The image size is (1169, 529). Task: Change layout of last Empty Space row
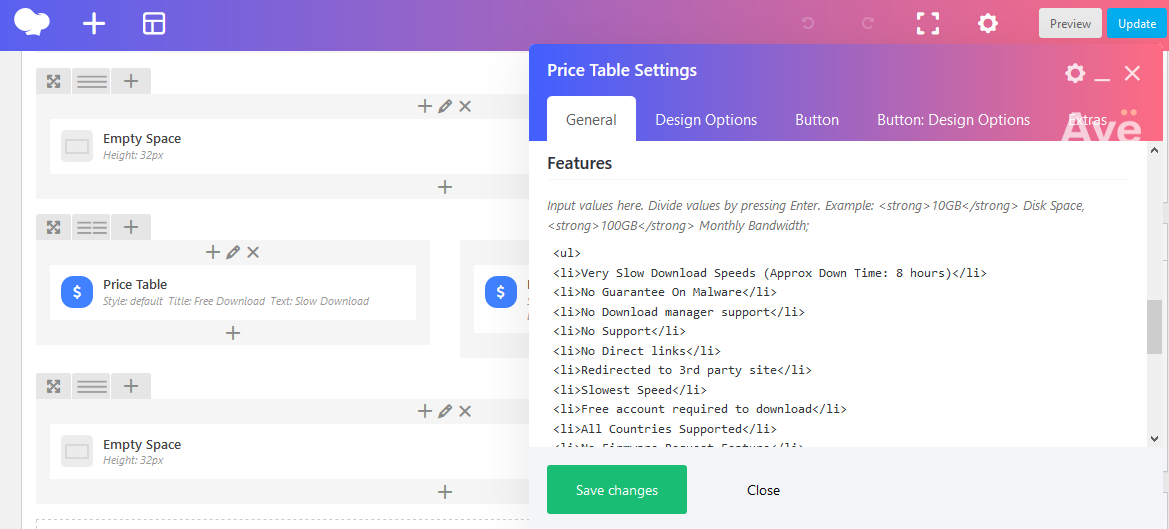pos(92,386)
